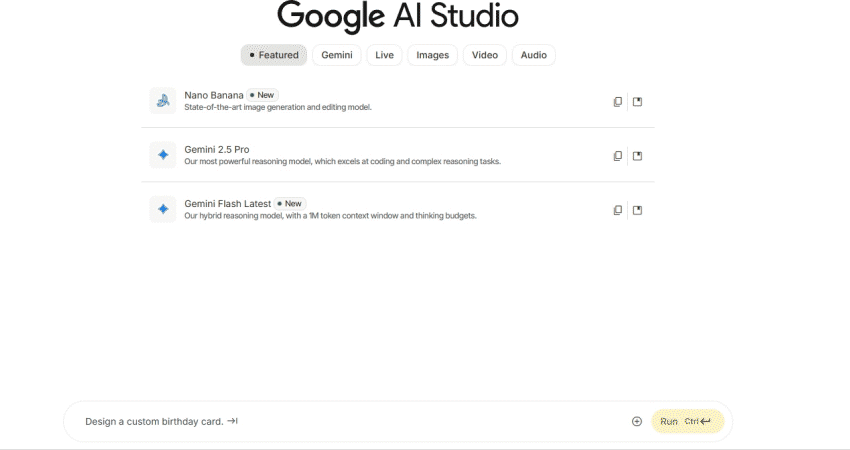Choose the Gemini 2.5 Pro model title
The image size is (850, 450).
(x=217, y=149)
